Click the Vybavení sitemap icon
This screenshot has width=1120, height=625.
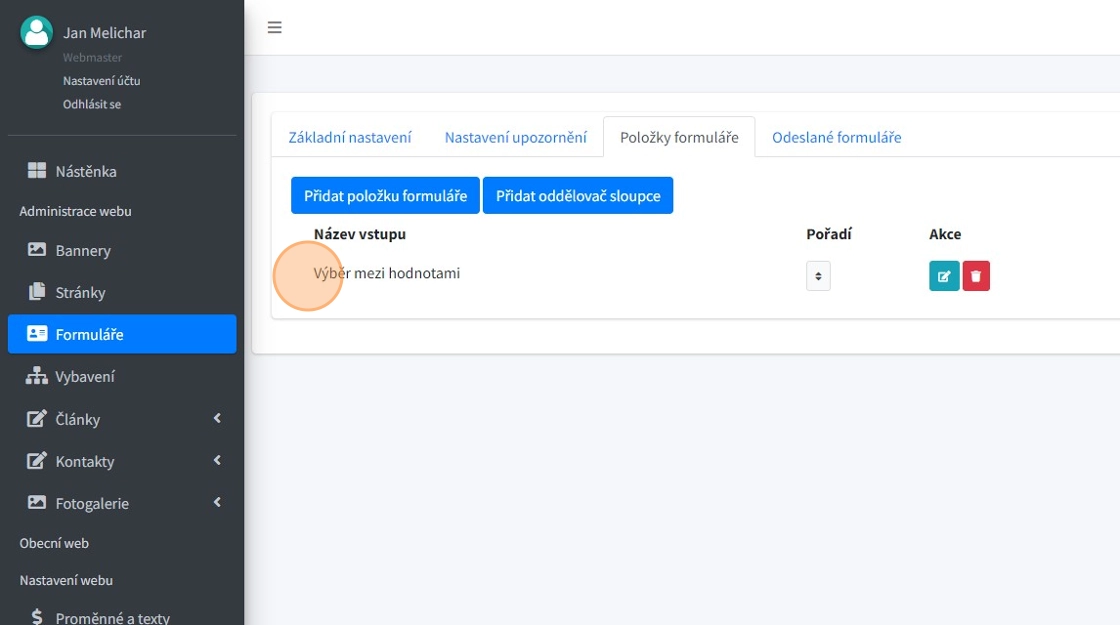click(37, 376)
